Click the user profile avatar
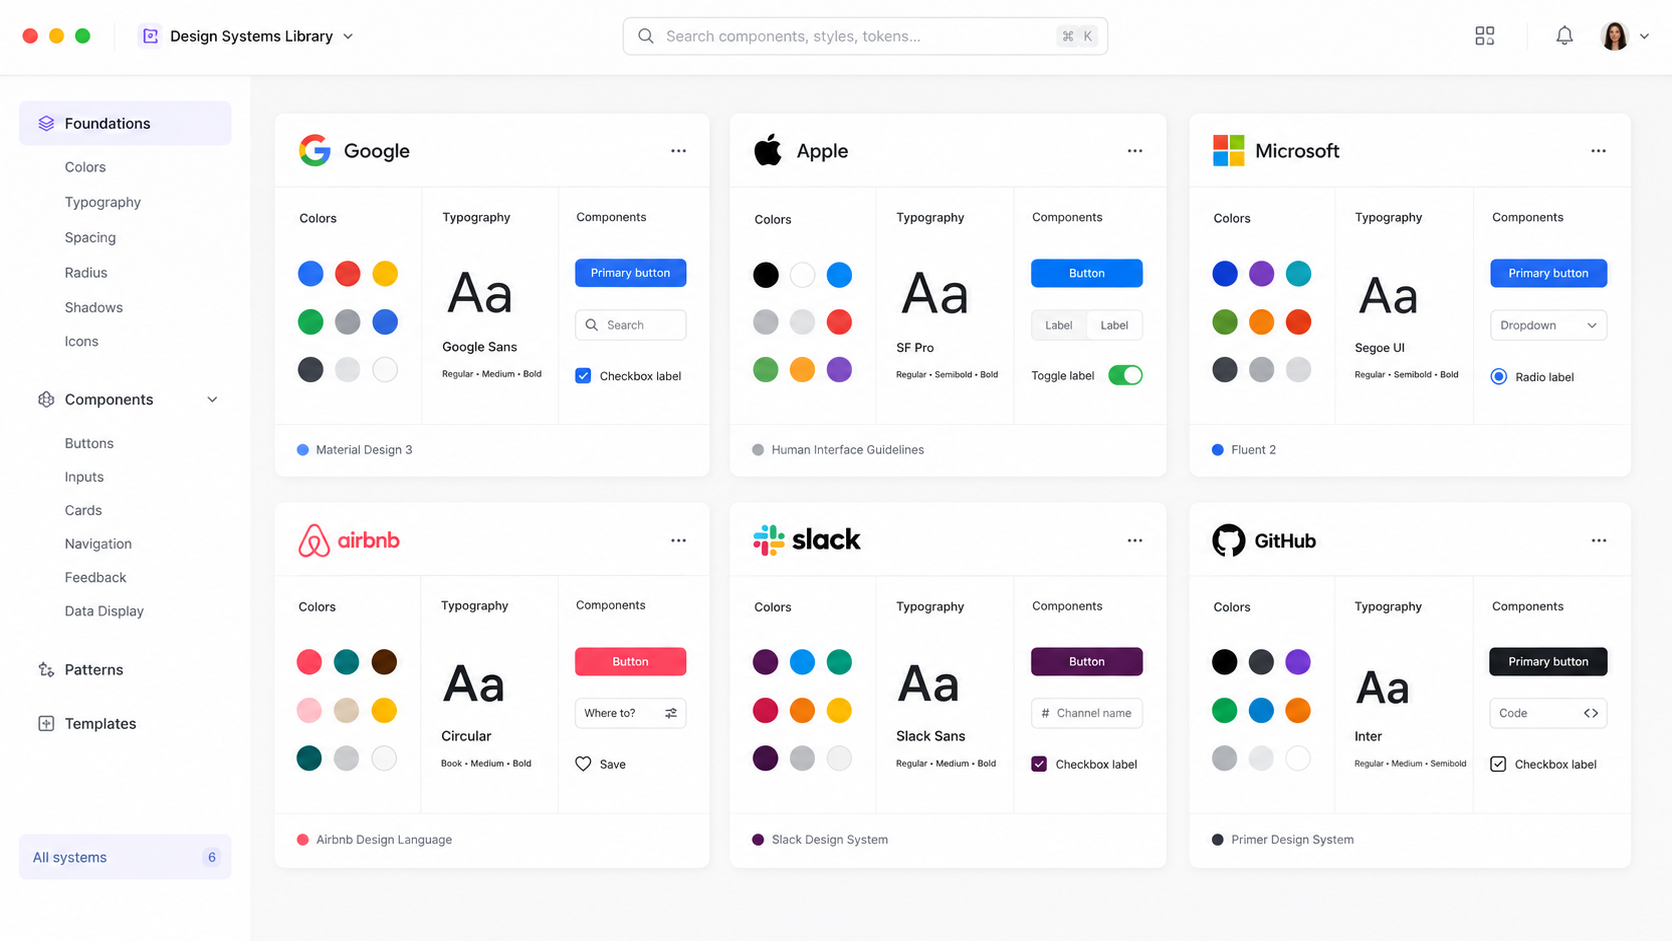The width and height of the screenshot is (1672, 941). pyautogui.click(x=1615, y=36)
